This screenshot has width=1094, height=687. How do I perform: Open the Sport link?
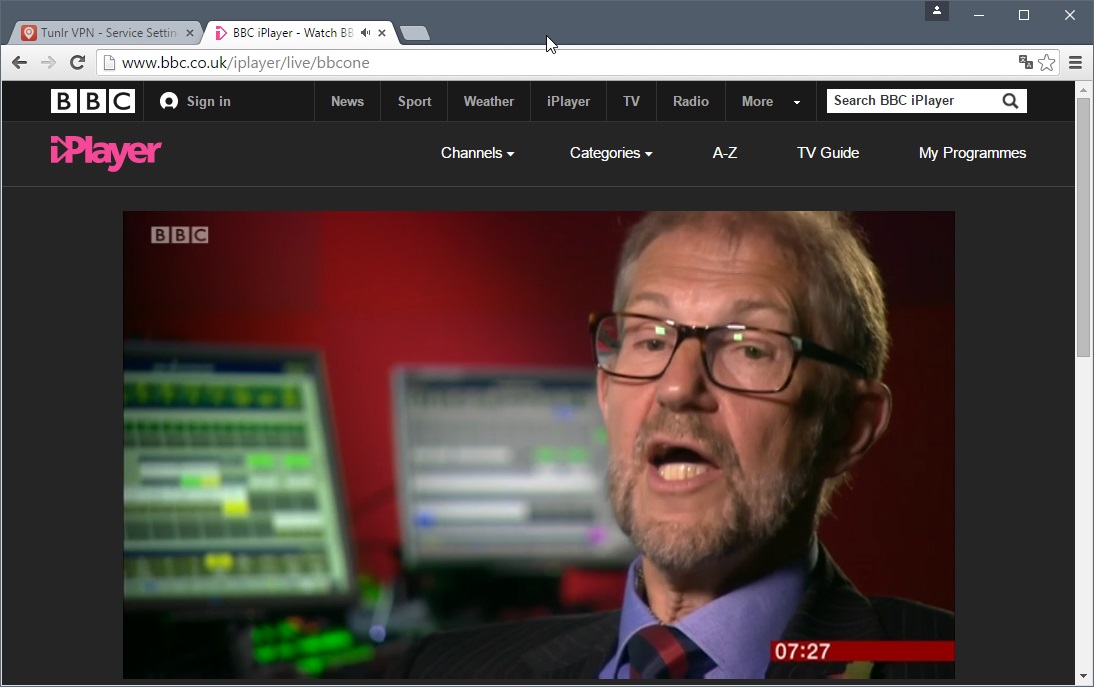[414, 101]
